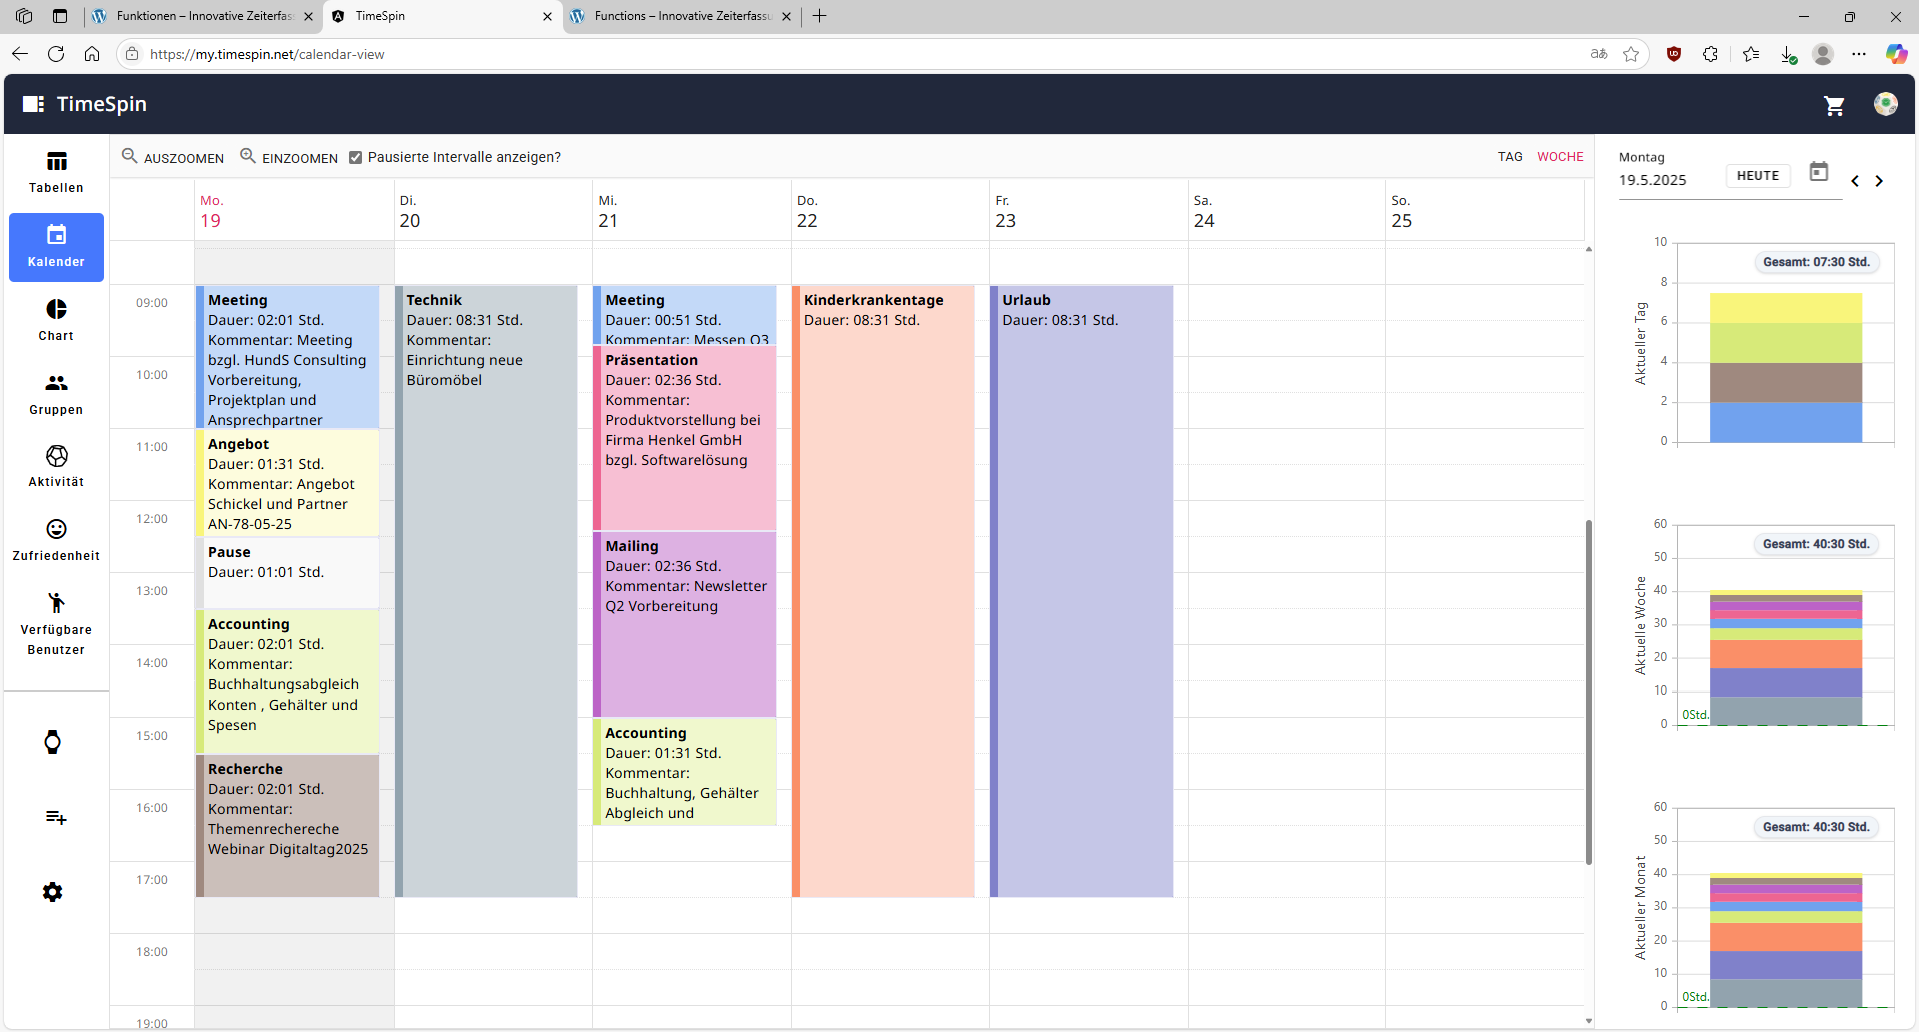Open browser settings and more menu
1919x1032 pixels.
pos(1859,54)
